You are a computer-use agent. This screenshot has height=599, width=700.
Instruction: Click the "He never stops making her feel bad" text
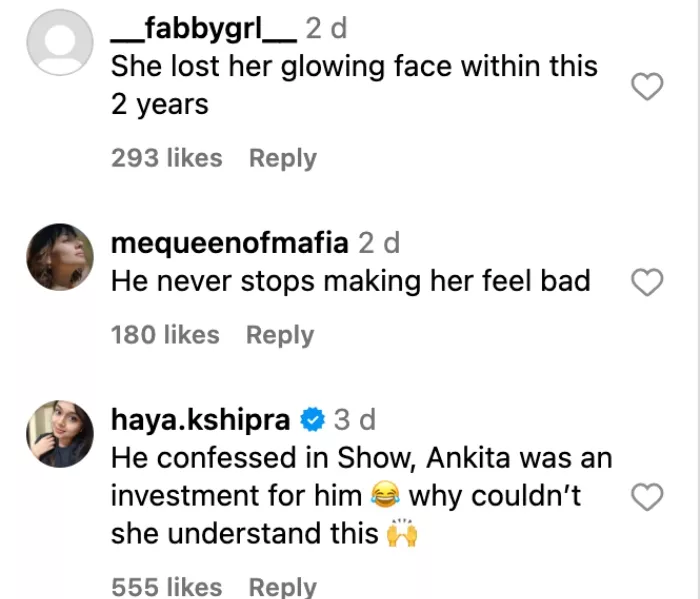[x=350, y=282]
